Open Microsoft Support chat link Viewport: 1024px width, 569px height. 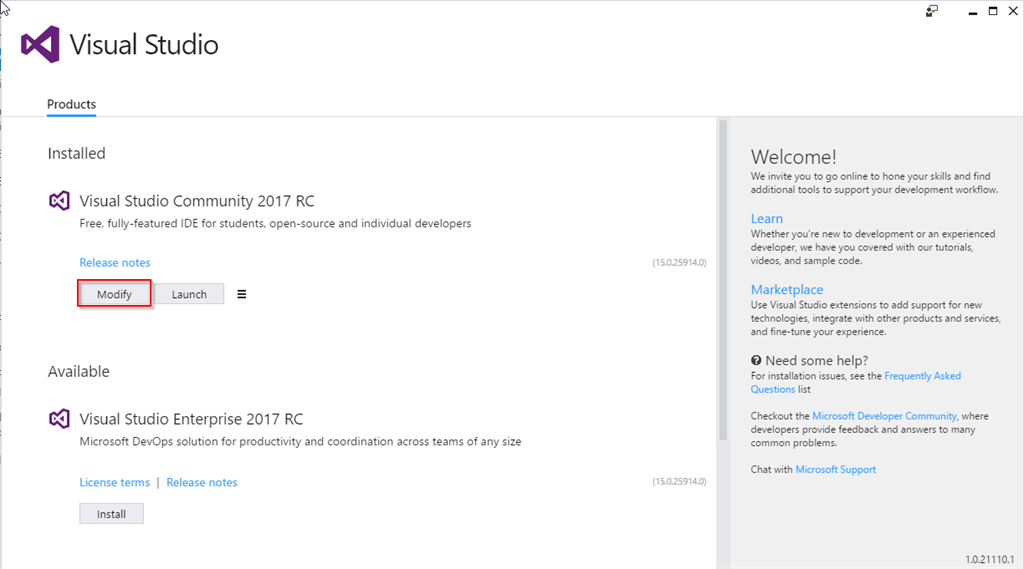point(835,469)
